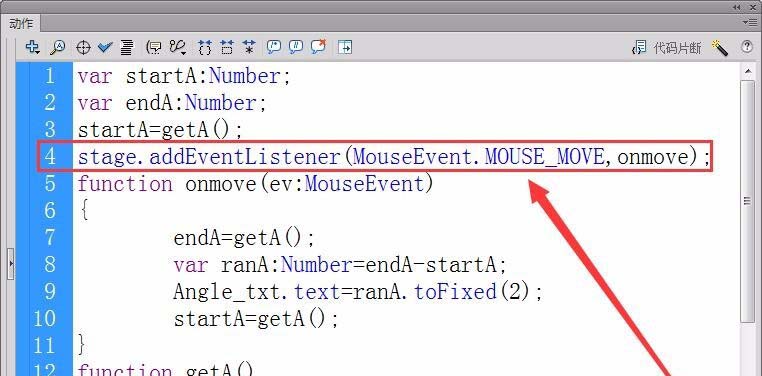Open the add new script item menu
Image resolution: width=762 pixels, height=376 pixels.
32,47
